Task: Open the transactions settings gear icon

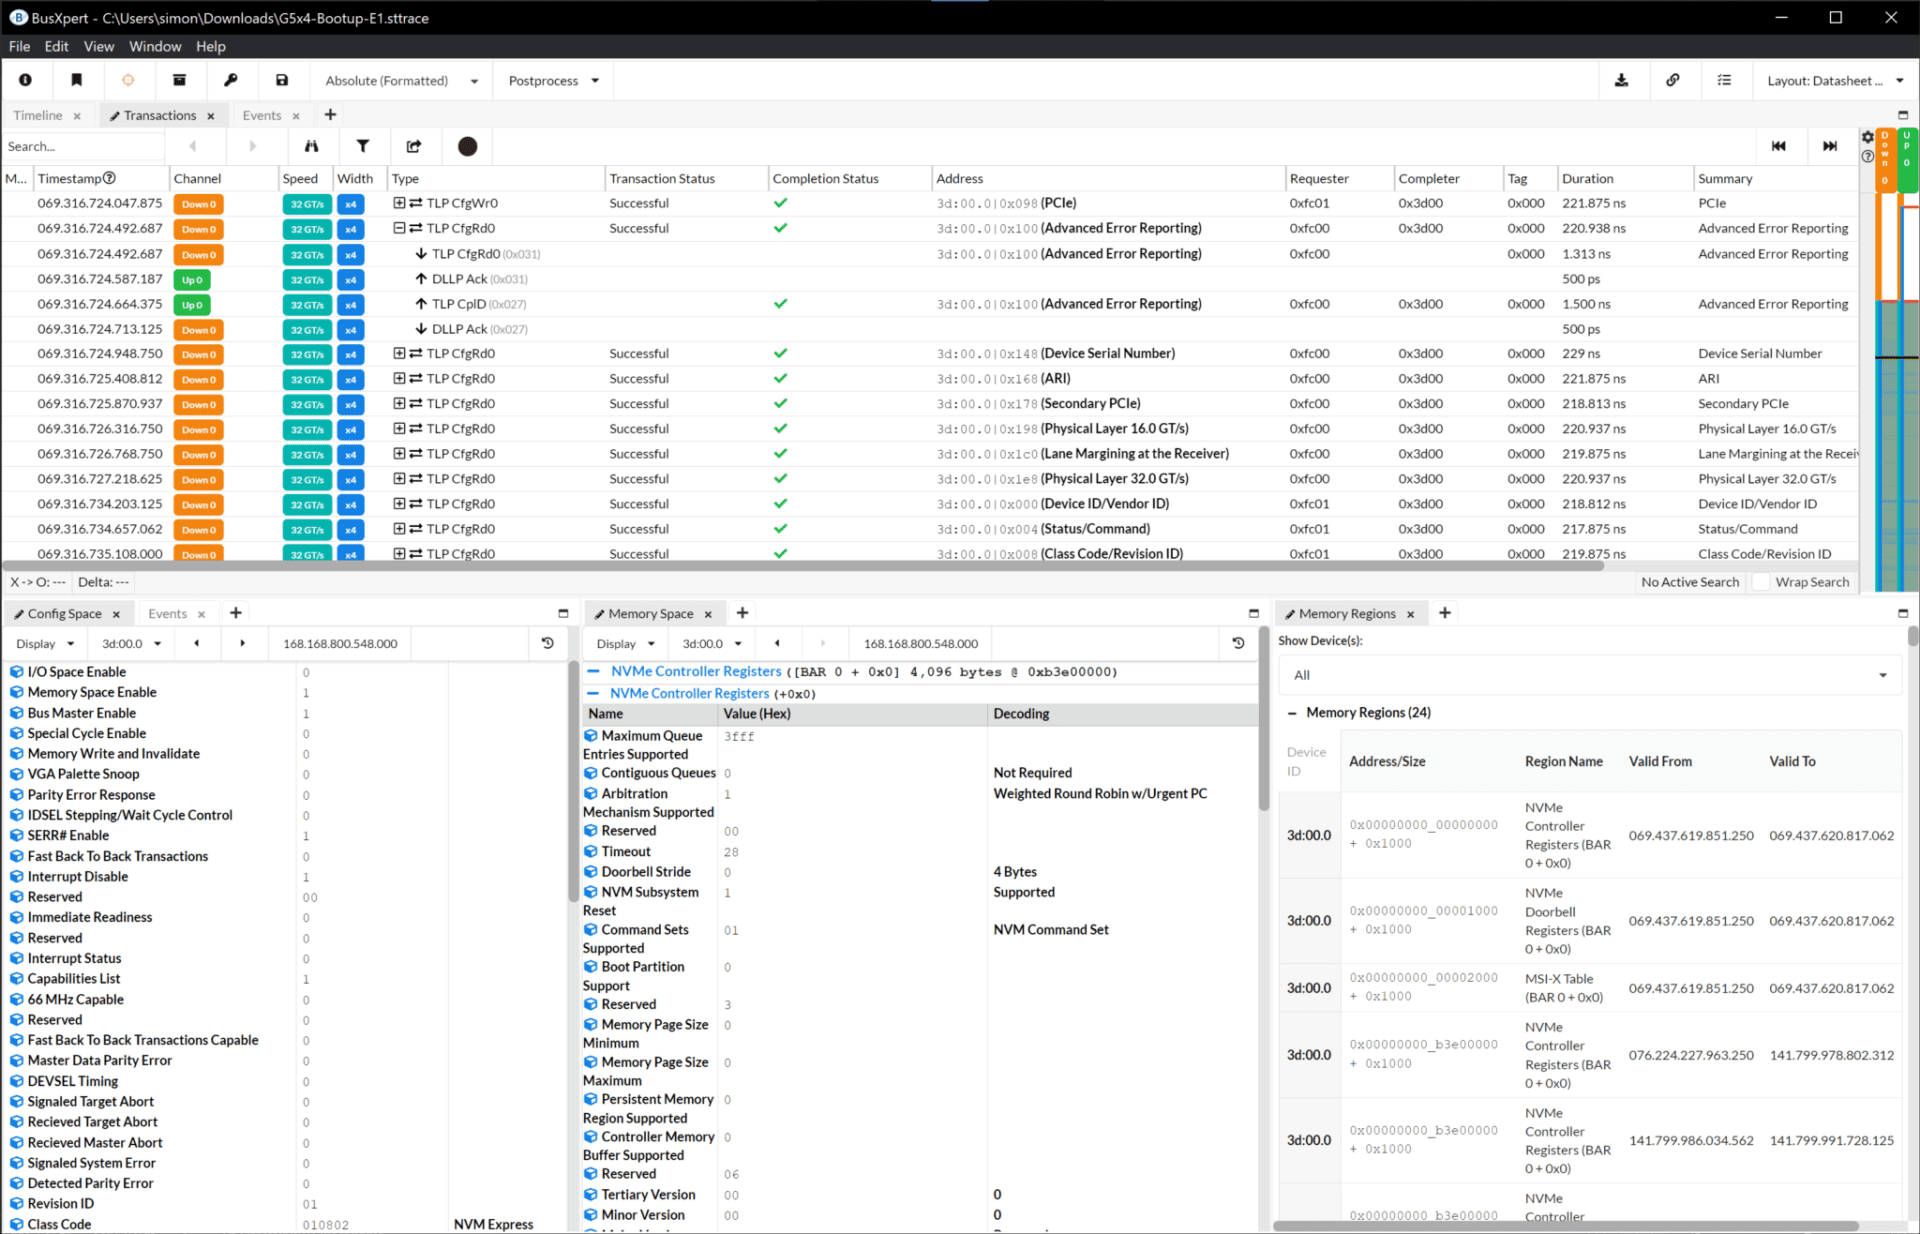Action: pos(1867,137)
